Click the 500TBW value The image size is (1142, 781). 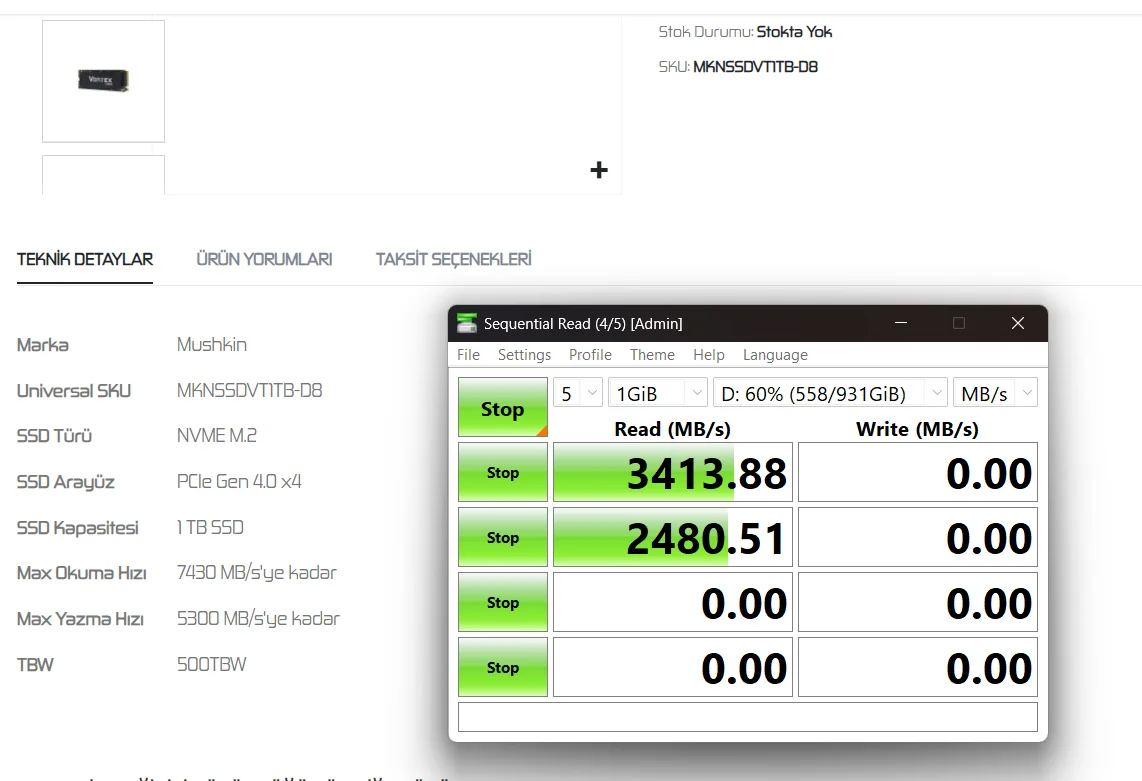tap(212, 664)
